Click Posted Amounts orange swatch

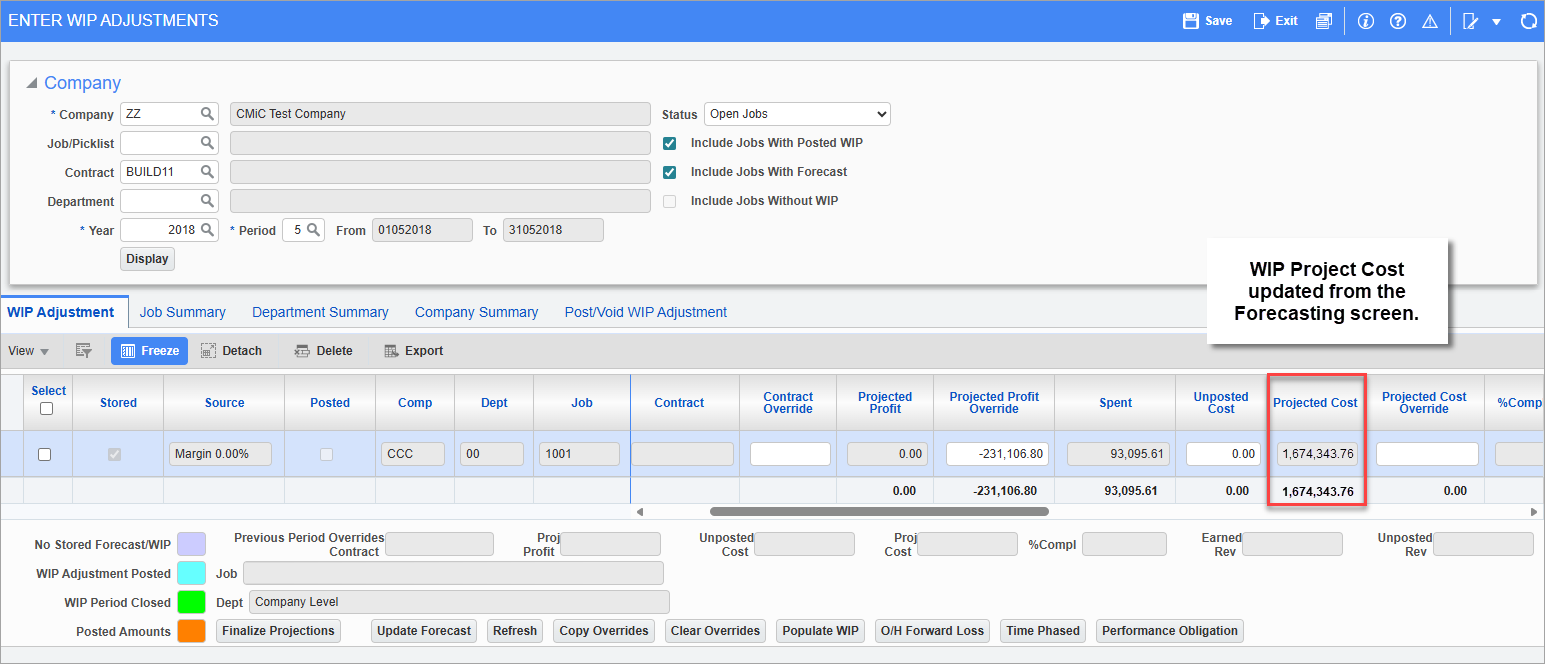pyautogui.click(x=191, y=631)
